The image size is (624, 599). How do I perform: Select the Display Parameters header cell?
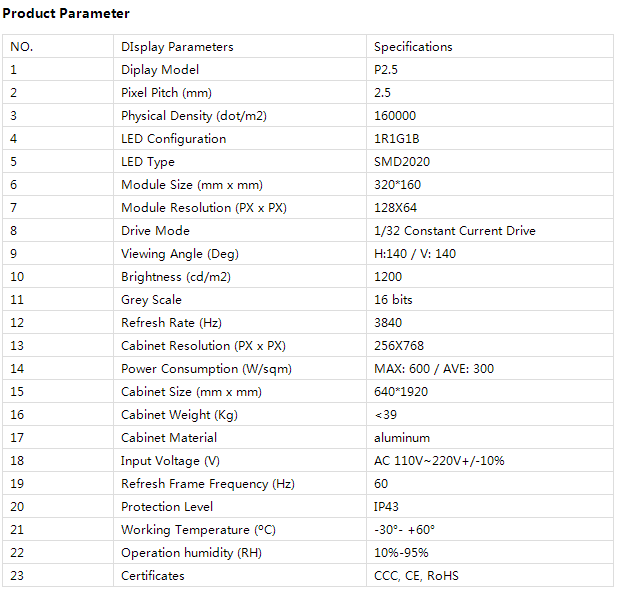click(177, 47)
